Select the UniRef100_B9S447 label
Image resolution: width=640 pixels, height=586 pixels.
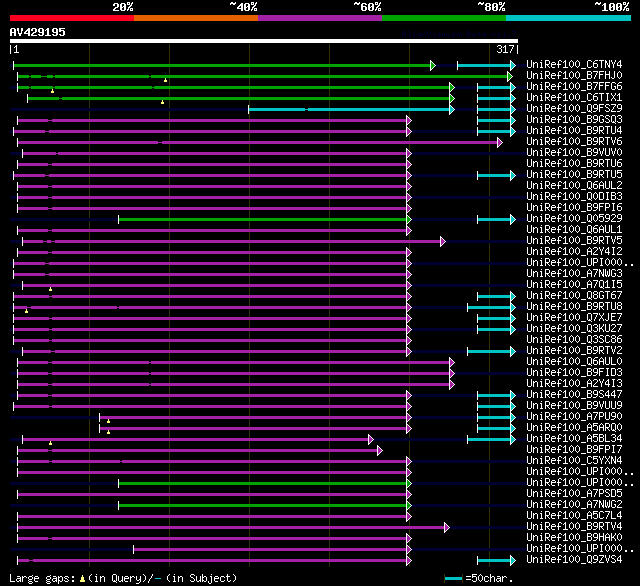(574, 395)
